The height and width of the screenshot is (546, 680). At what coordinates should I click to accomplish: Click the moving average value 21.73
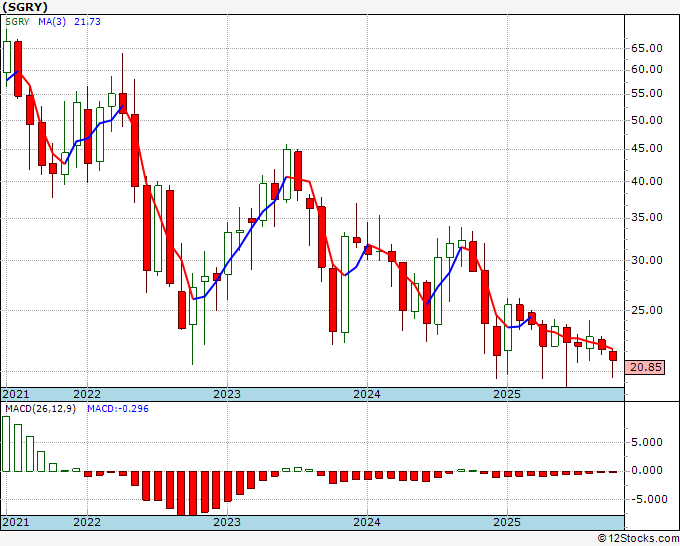point(87,22)
